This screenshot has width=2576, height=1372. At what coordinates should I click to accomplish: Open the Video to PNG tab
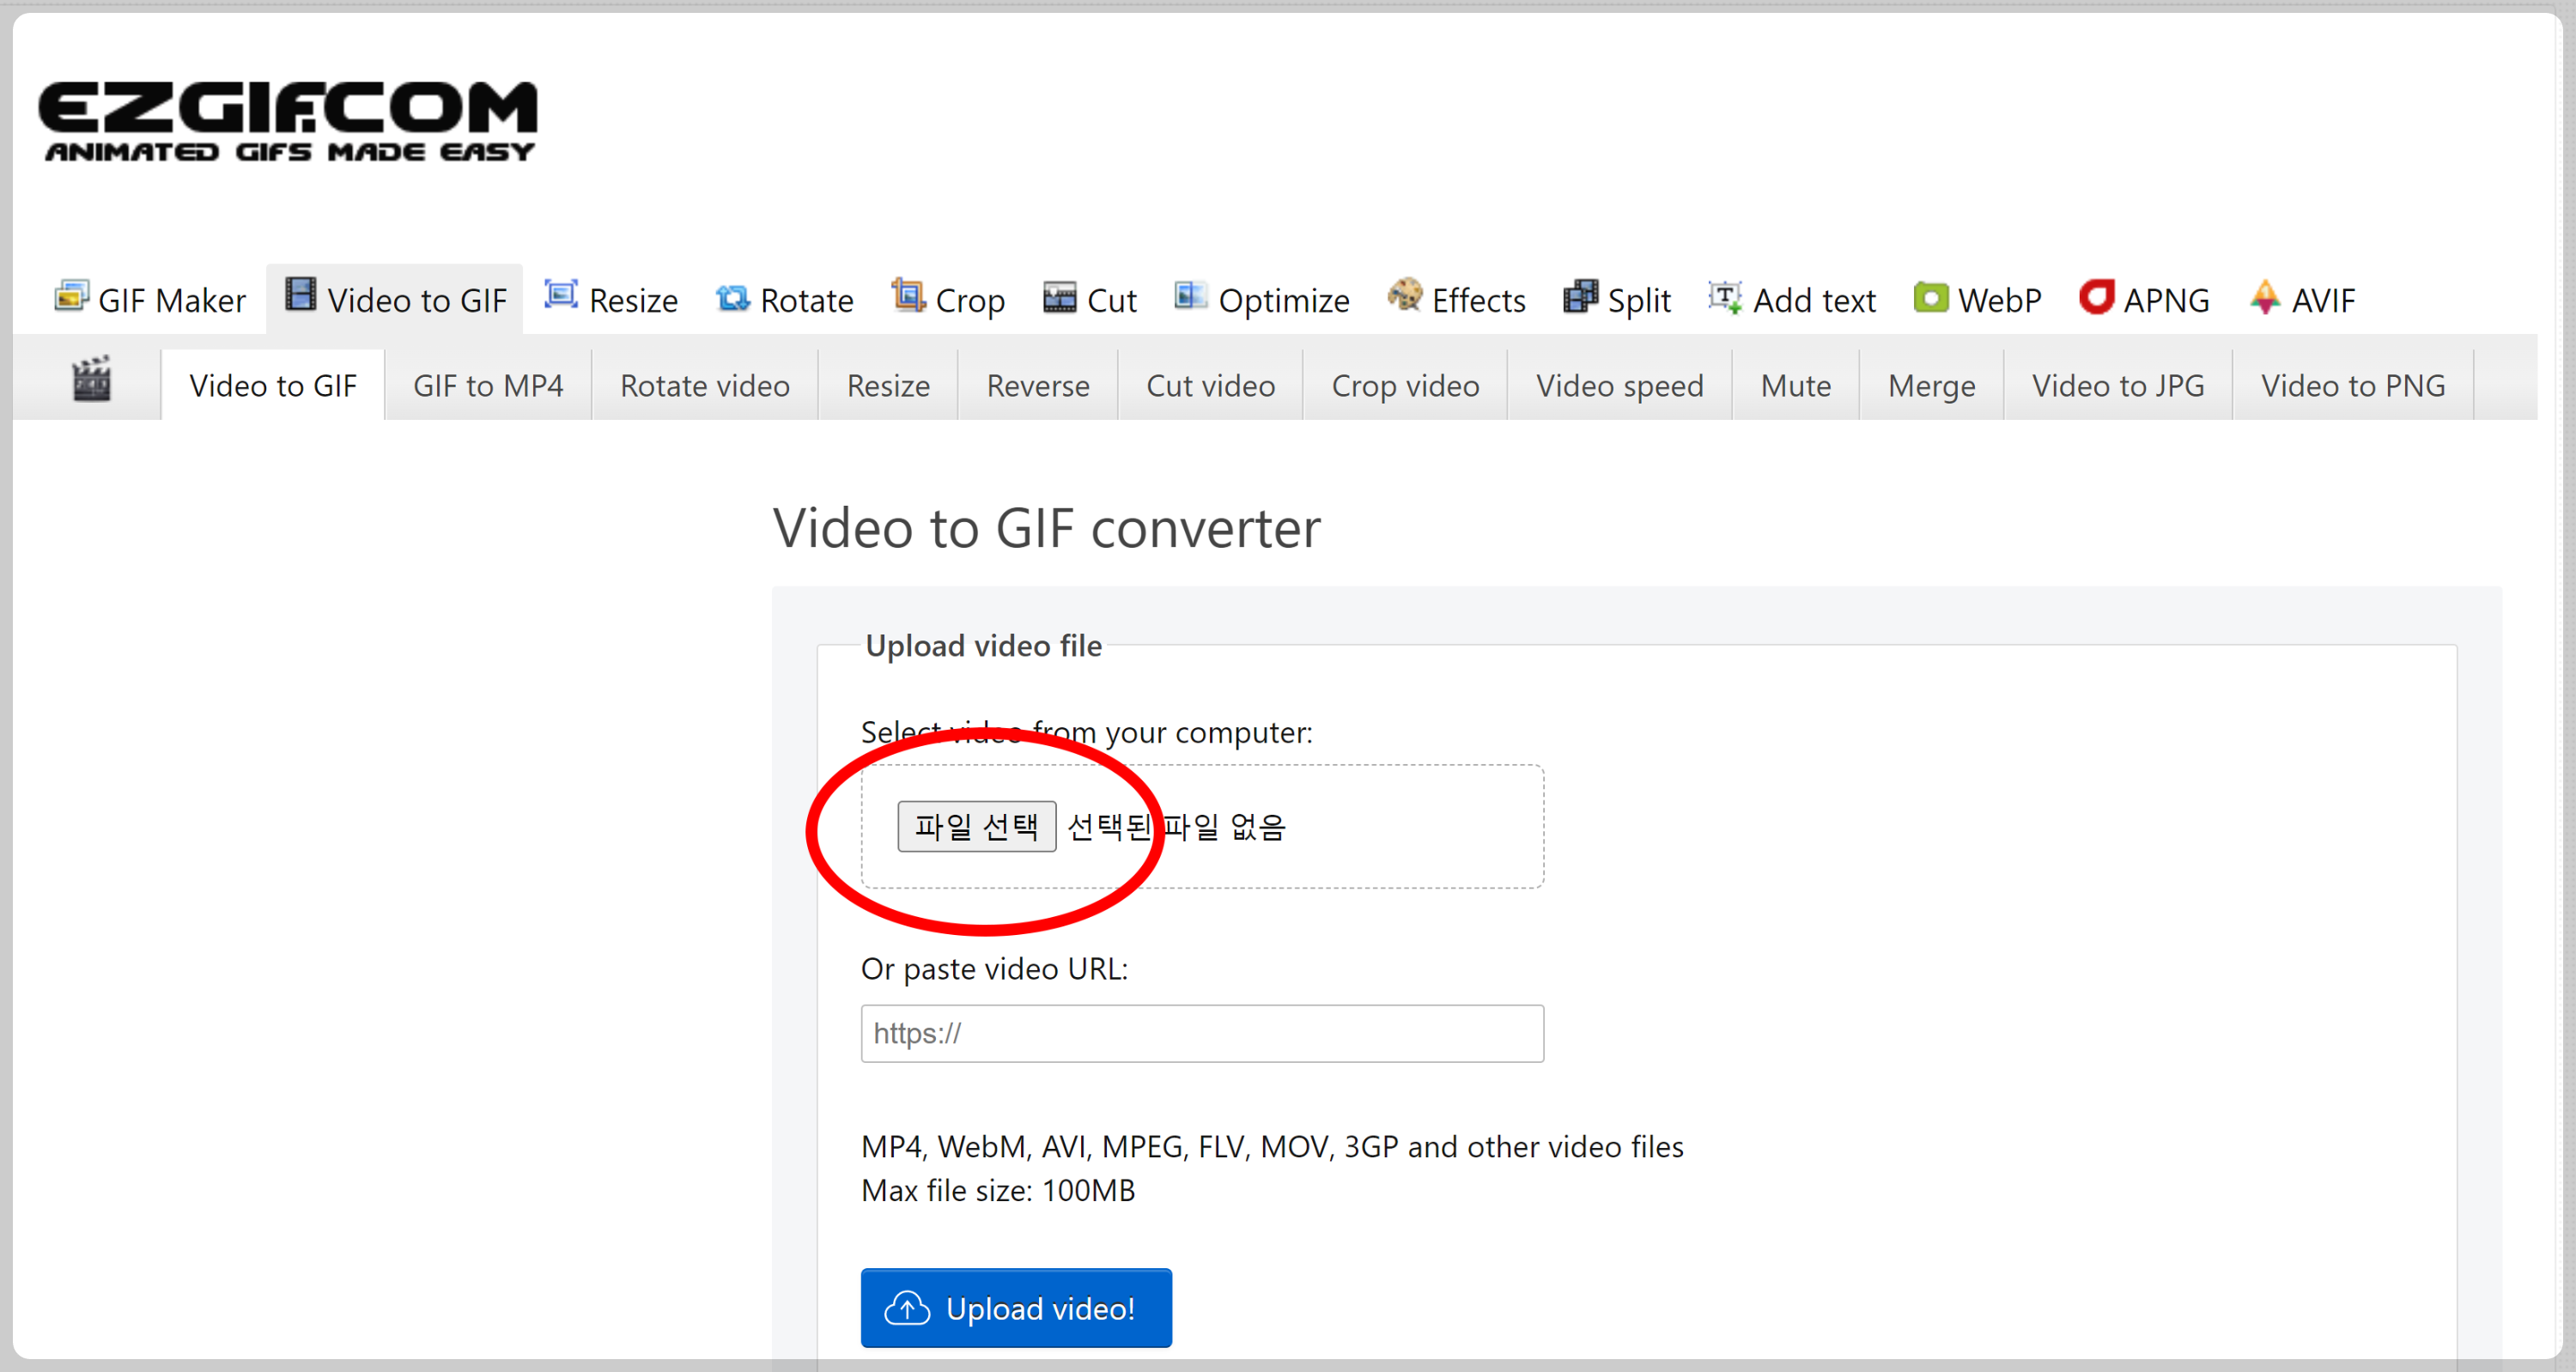[x=2352, y=386]
